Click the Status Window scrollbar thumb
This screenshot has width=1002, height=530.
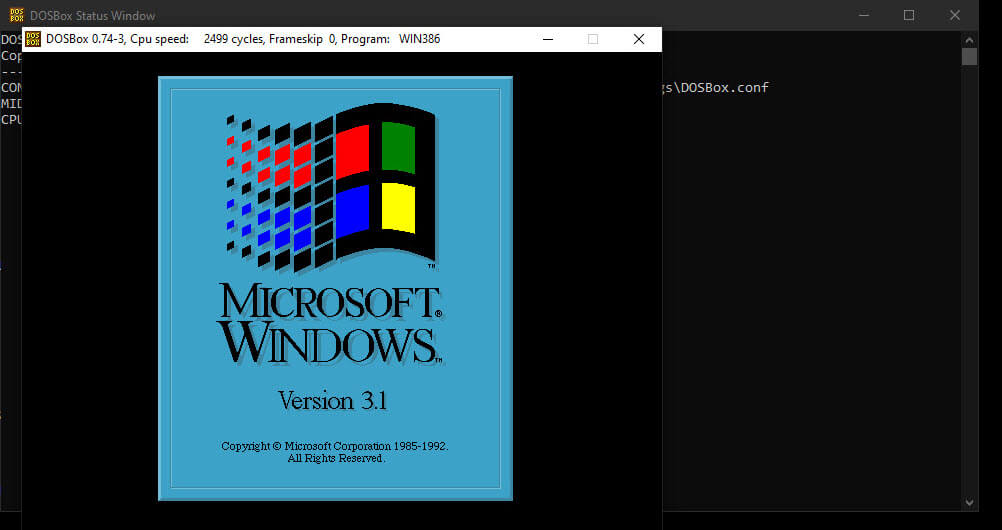(969, 56)
